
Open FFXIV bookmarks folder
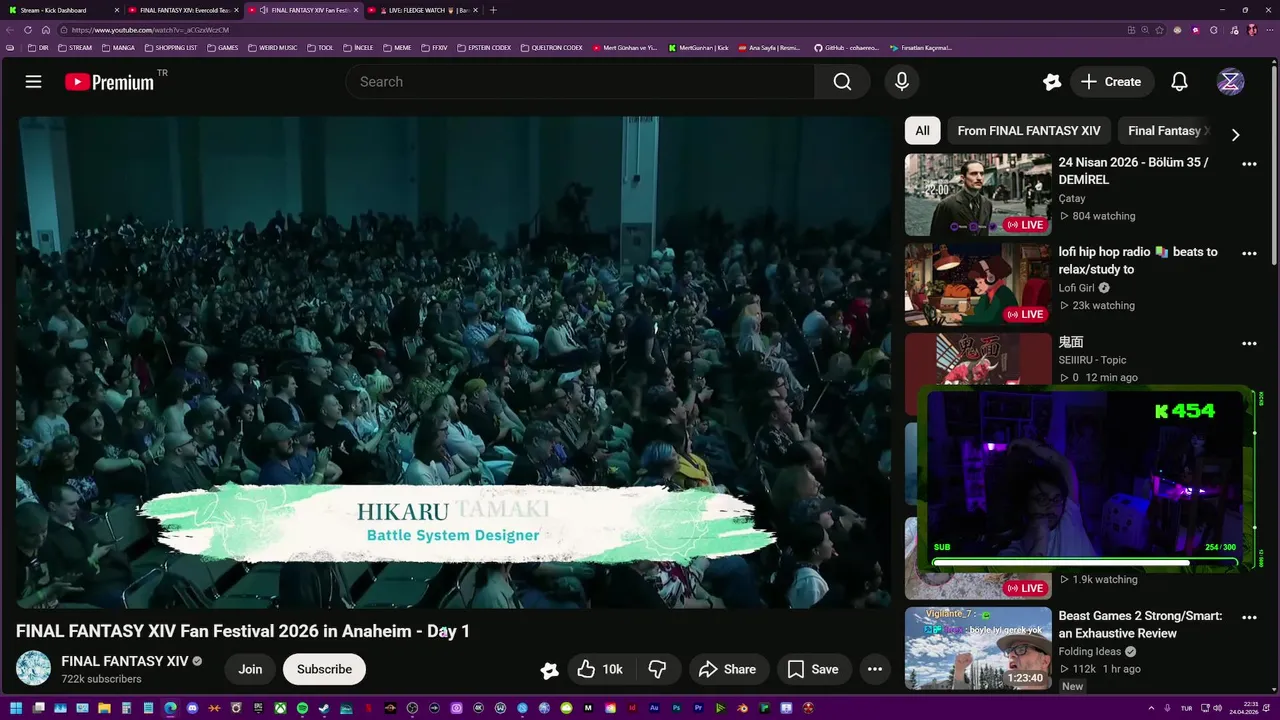click(434, 47)
